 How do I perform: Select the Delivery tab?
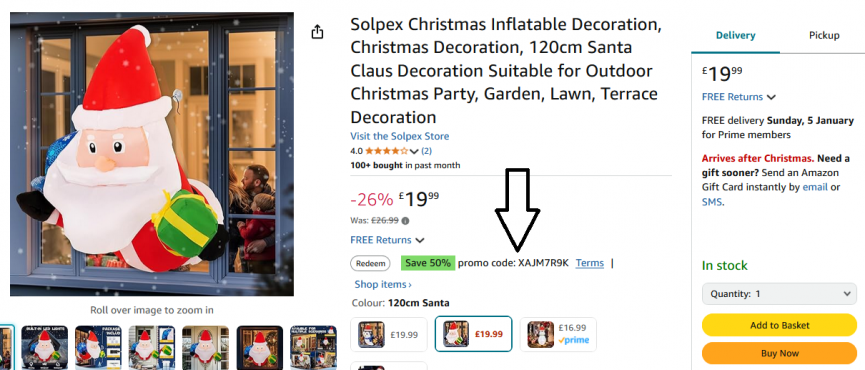(735, 35)
